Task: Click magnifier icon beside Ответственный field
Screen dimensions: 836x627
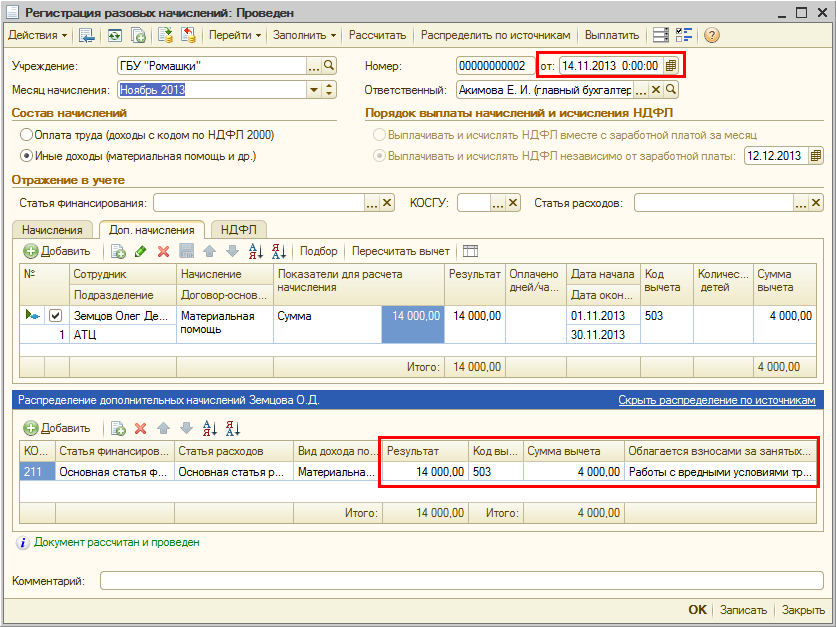Action: (x=672, y=90)
